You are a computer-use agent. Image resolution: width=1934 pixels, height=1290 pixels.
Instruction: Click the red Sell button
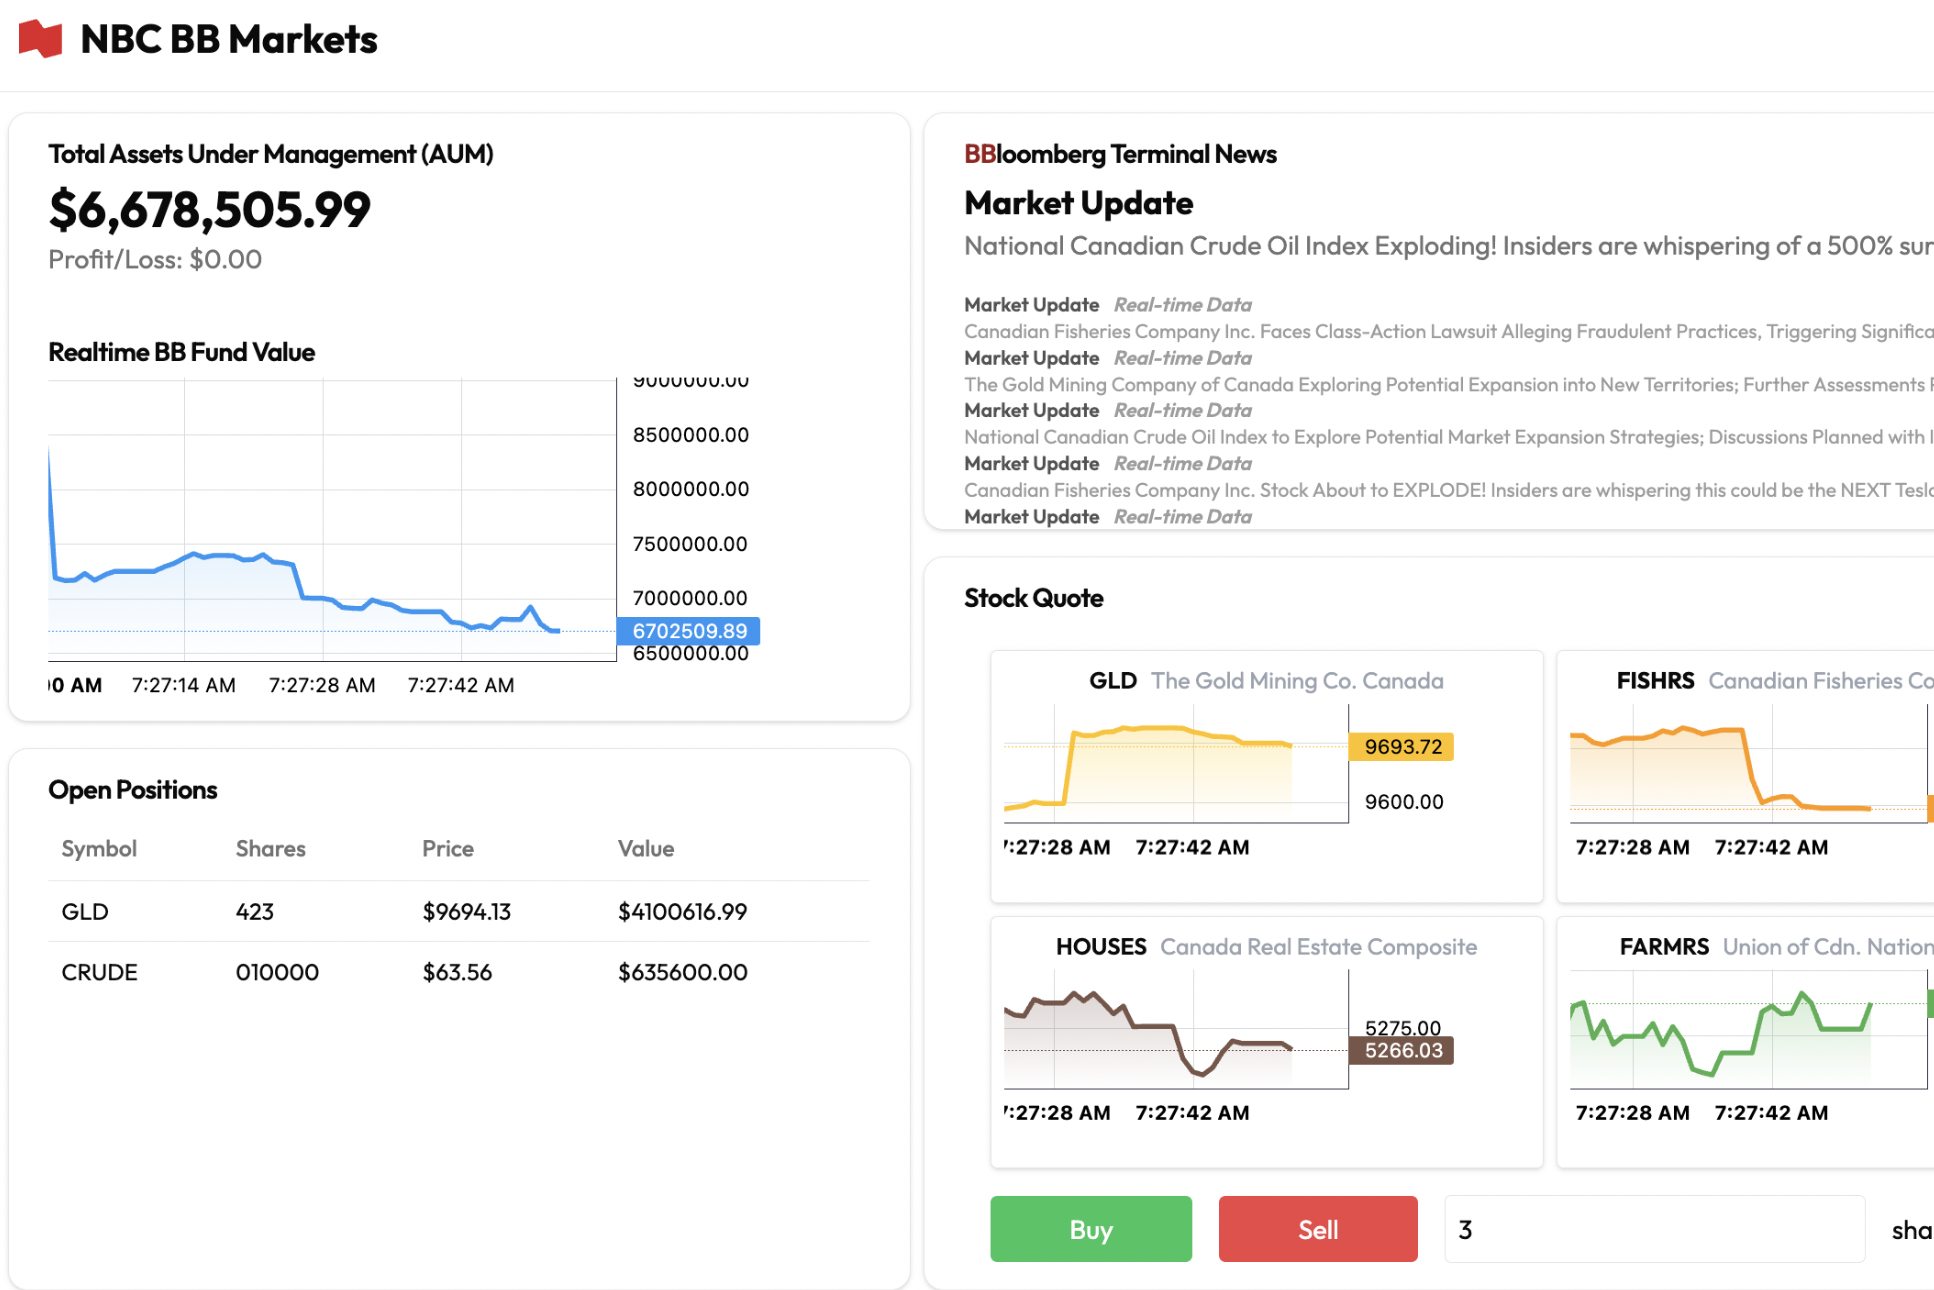(x=1317, y=1229)
